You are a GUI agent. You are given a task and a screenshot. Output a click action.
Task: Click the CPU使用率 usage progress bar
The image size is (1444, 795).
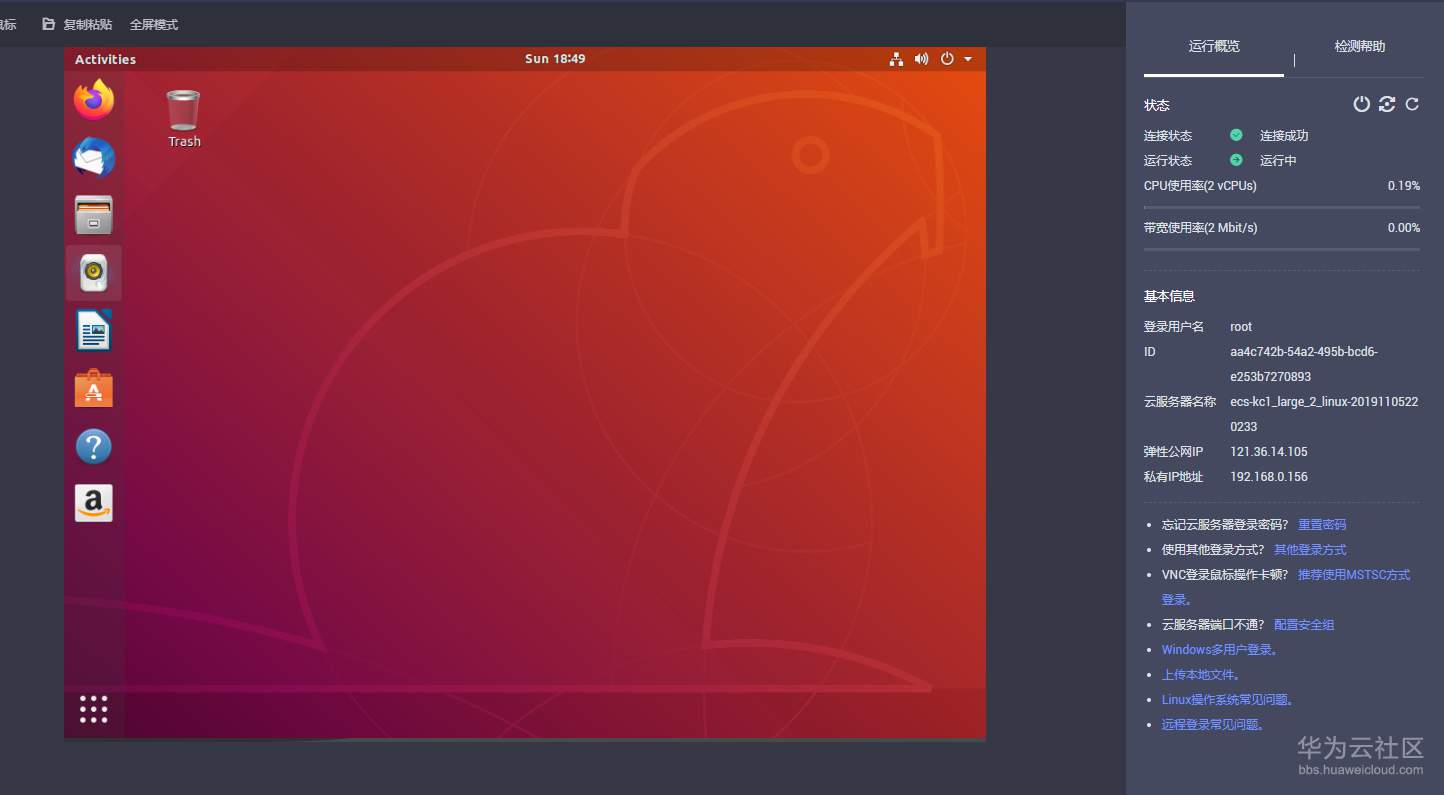1282,207
